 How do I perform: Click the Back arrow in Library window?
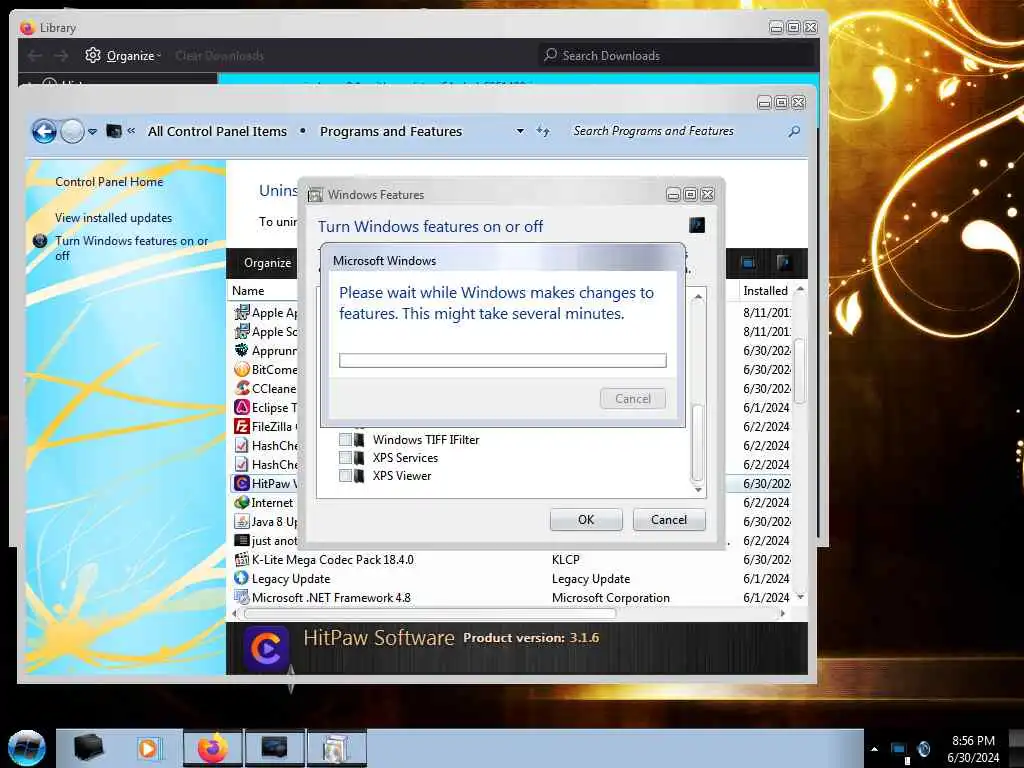click(x=35, y=56)
